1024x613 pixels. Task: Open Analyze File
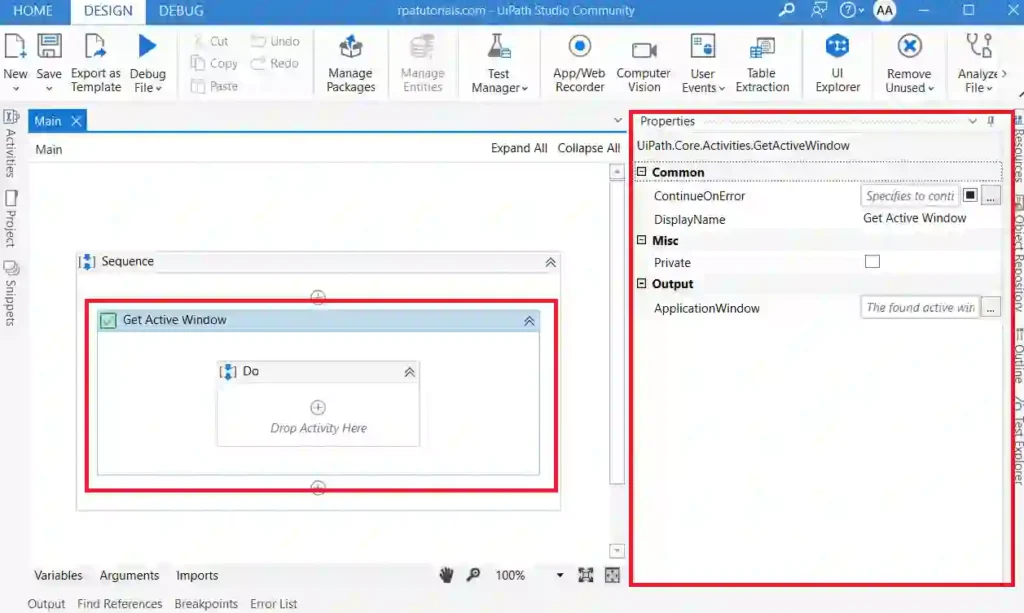[978, 63]
